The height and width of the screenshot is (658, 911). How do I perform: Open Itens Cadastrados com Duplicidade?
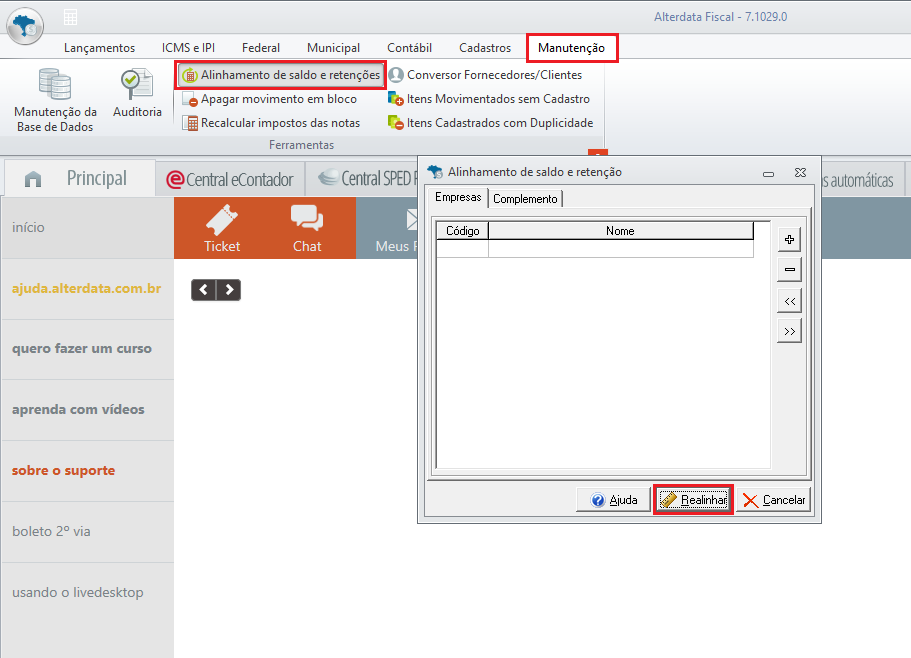click(x=490, y=123)
